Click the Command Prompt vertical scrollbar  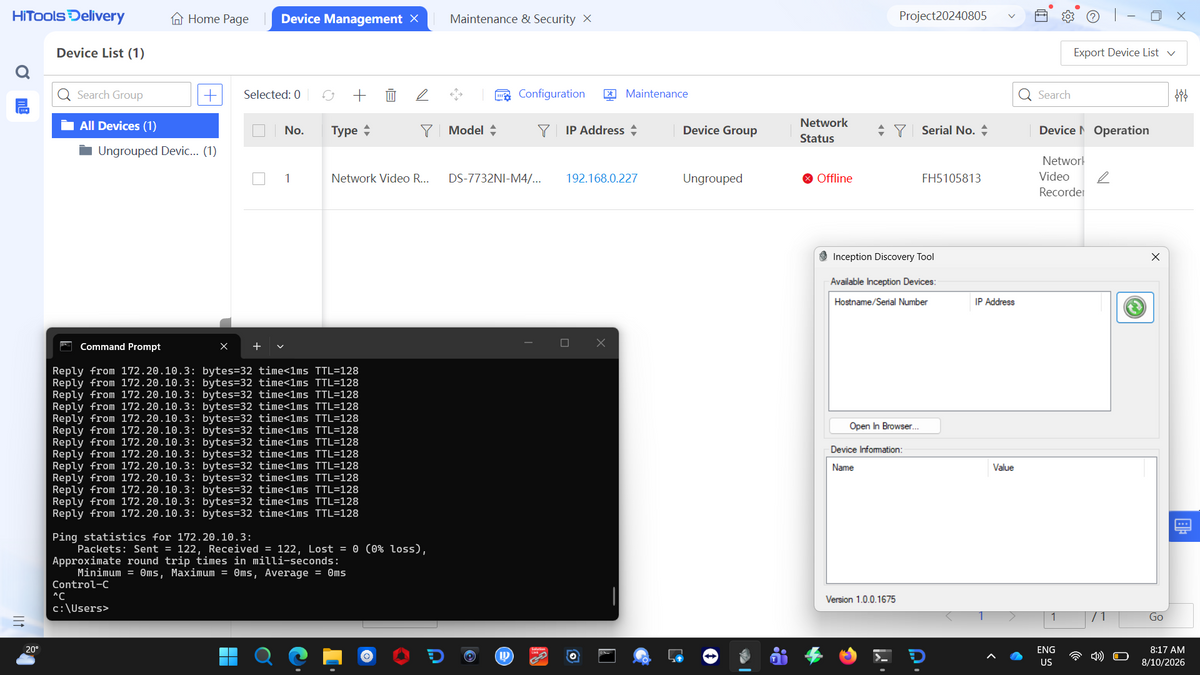pos(613,597)
